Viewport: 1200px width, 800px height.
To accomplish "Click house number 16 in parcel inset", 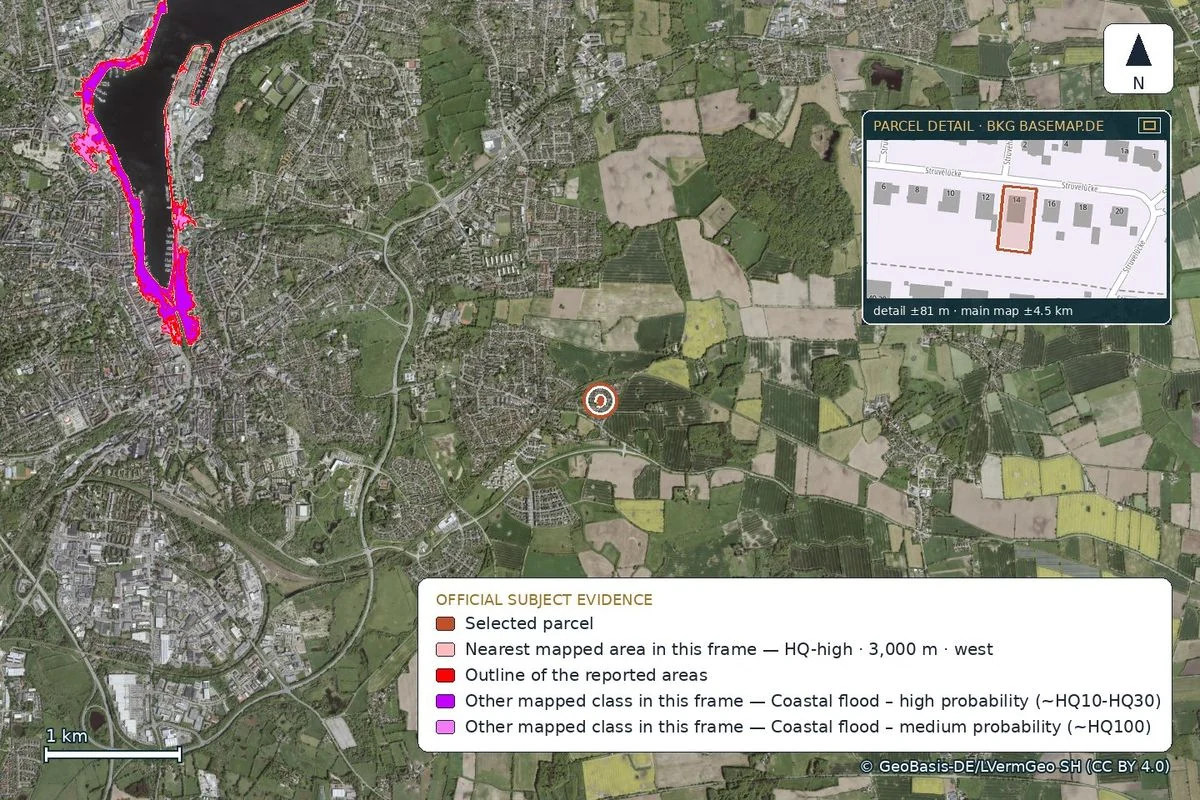I will tap(1051, 204).
